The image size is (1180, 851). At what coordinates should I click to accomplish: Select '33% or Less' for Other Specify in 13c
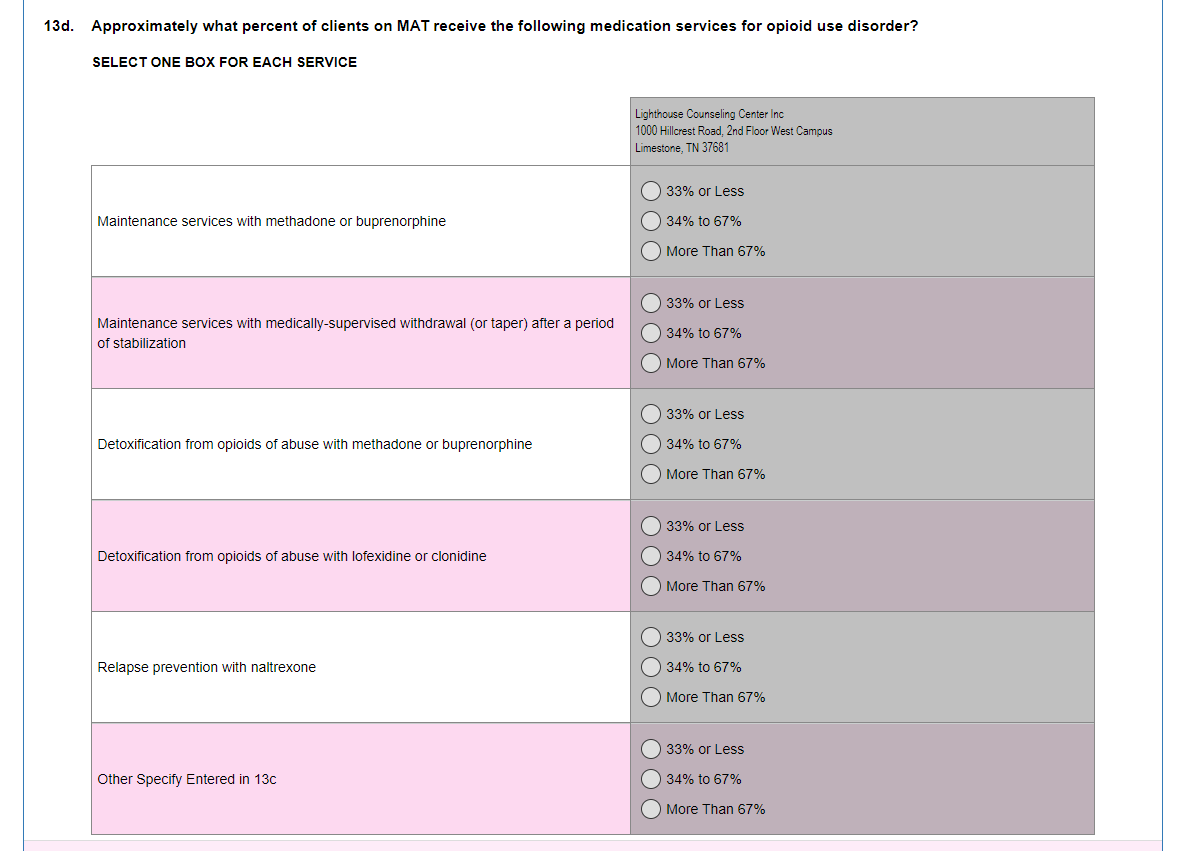tap(651, 749)
